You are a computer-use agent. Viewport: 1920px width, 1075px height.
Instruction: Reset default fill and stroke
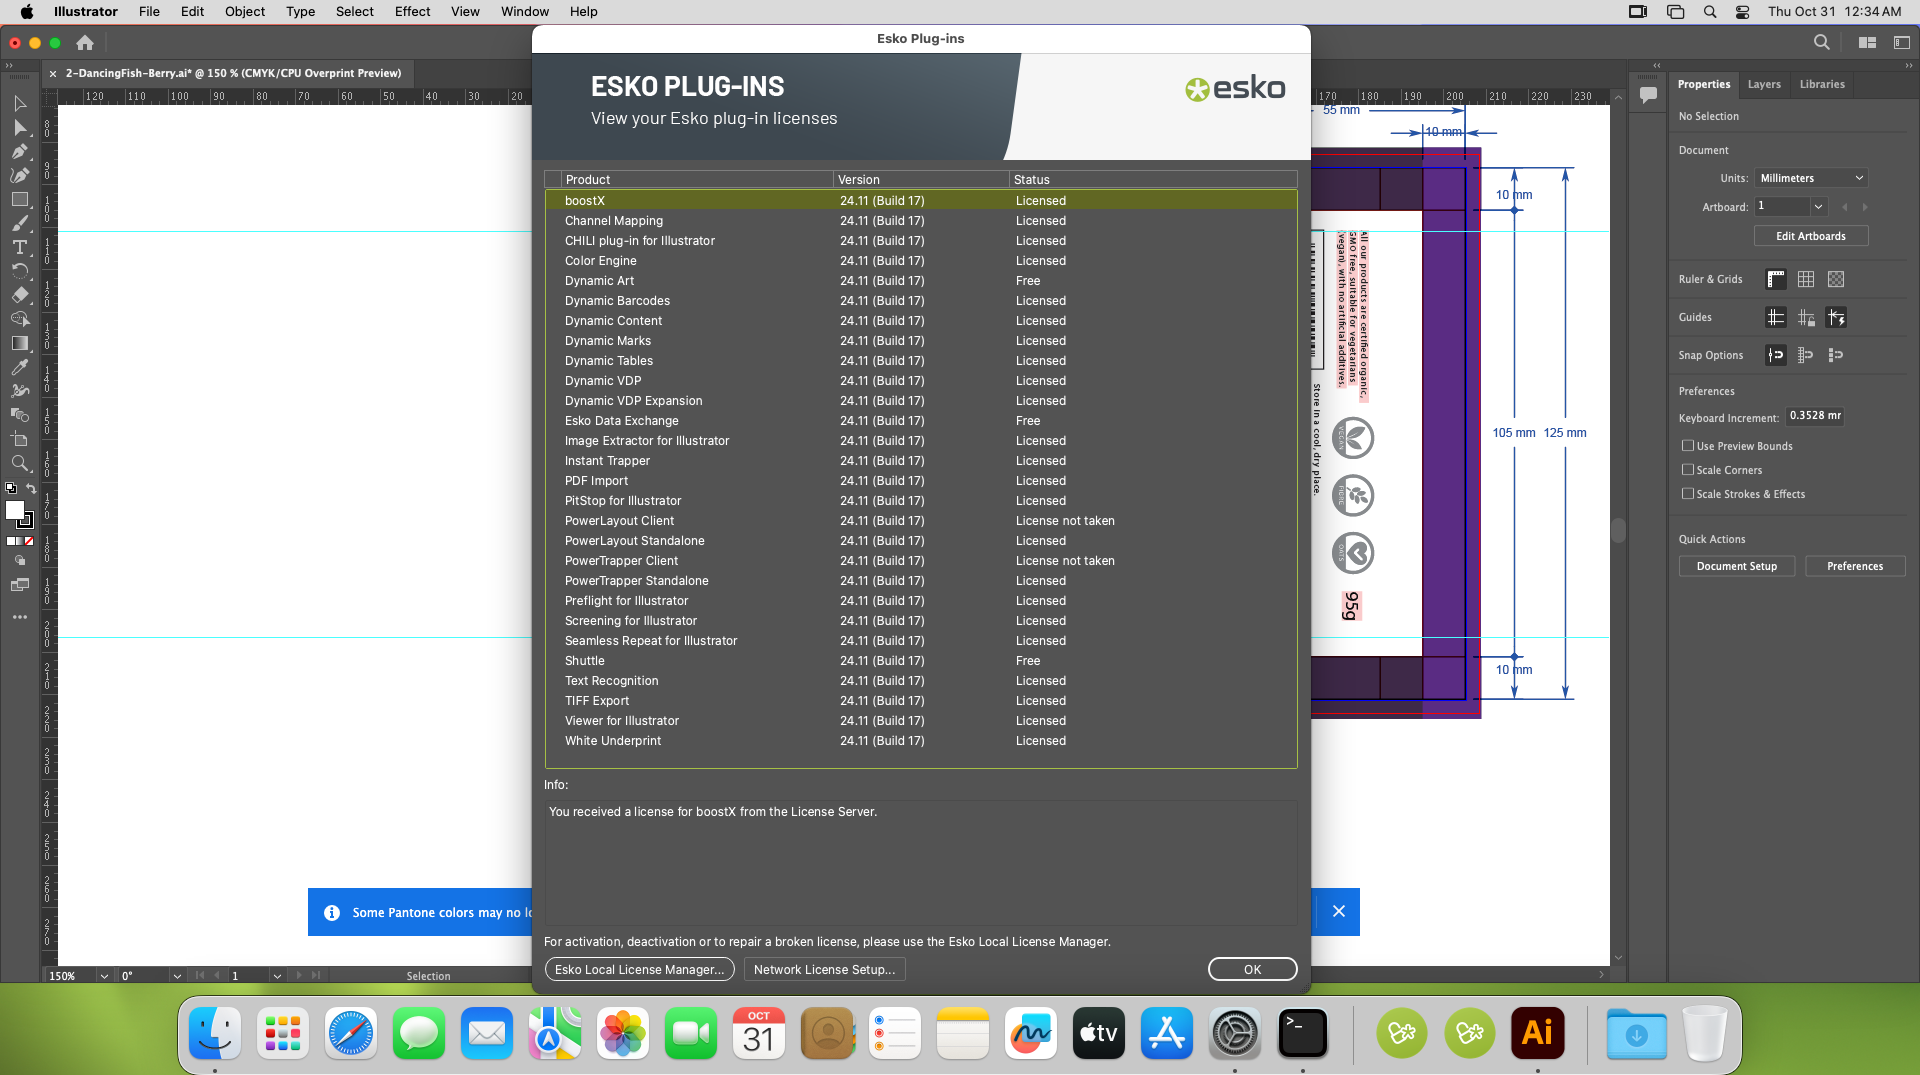[x=11, y=489]
